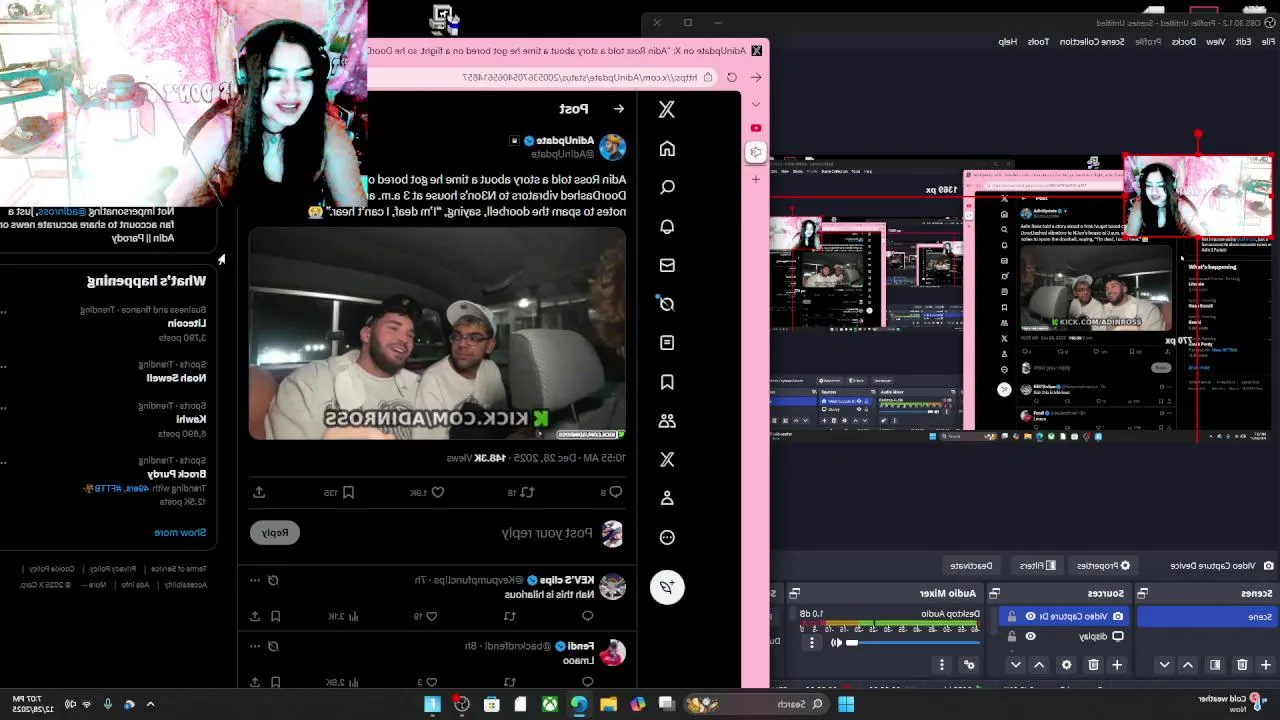1280x720 pixels.
Task: Play the Adin Ross video thumbnail
Action: (437, 334)
